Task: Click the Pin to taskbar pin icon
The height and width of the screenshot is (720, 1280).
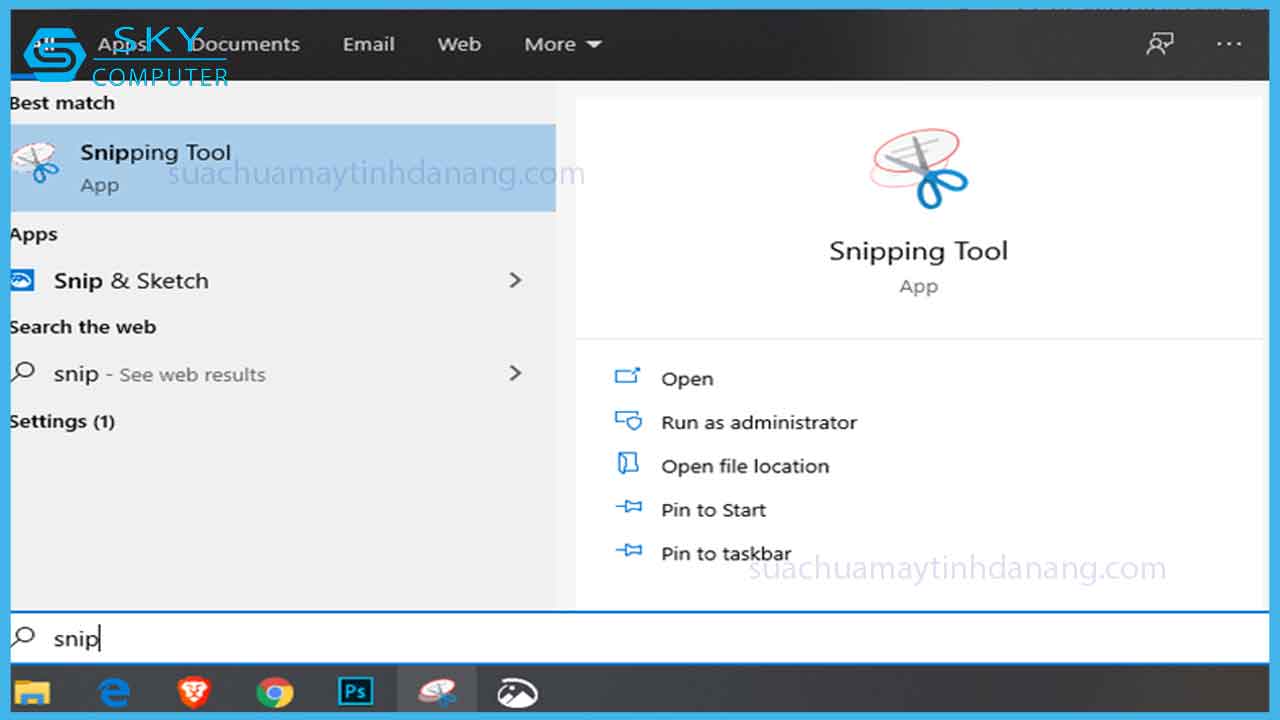Action: [x=628, y=550]
